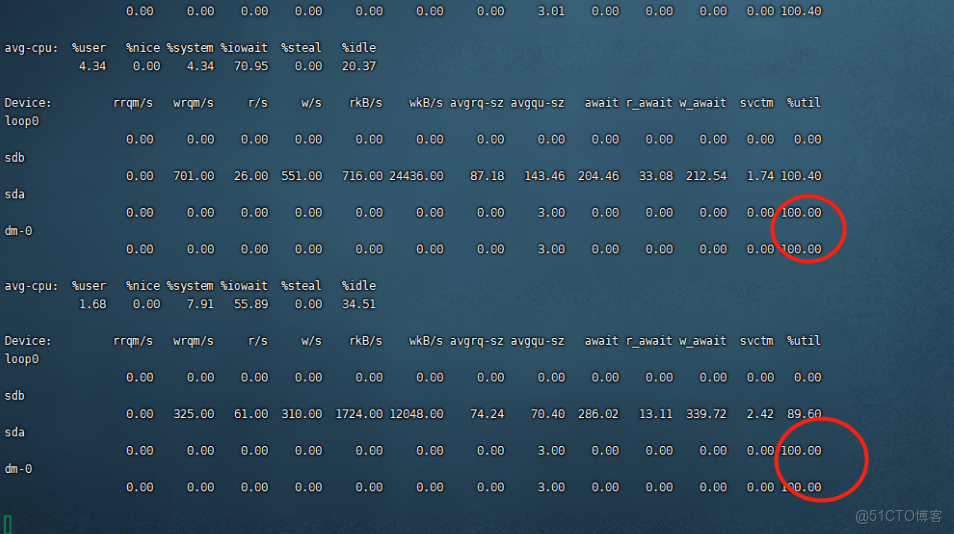Click sdb wrqm/s value 325.00
The width and height of the screenshot is (954, 534).
click(x=193, y=414)
